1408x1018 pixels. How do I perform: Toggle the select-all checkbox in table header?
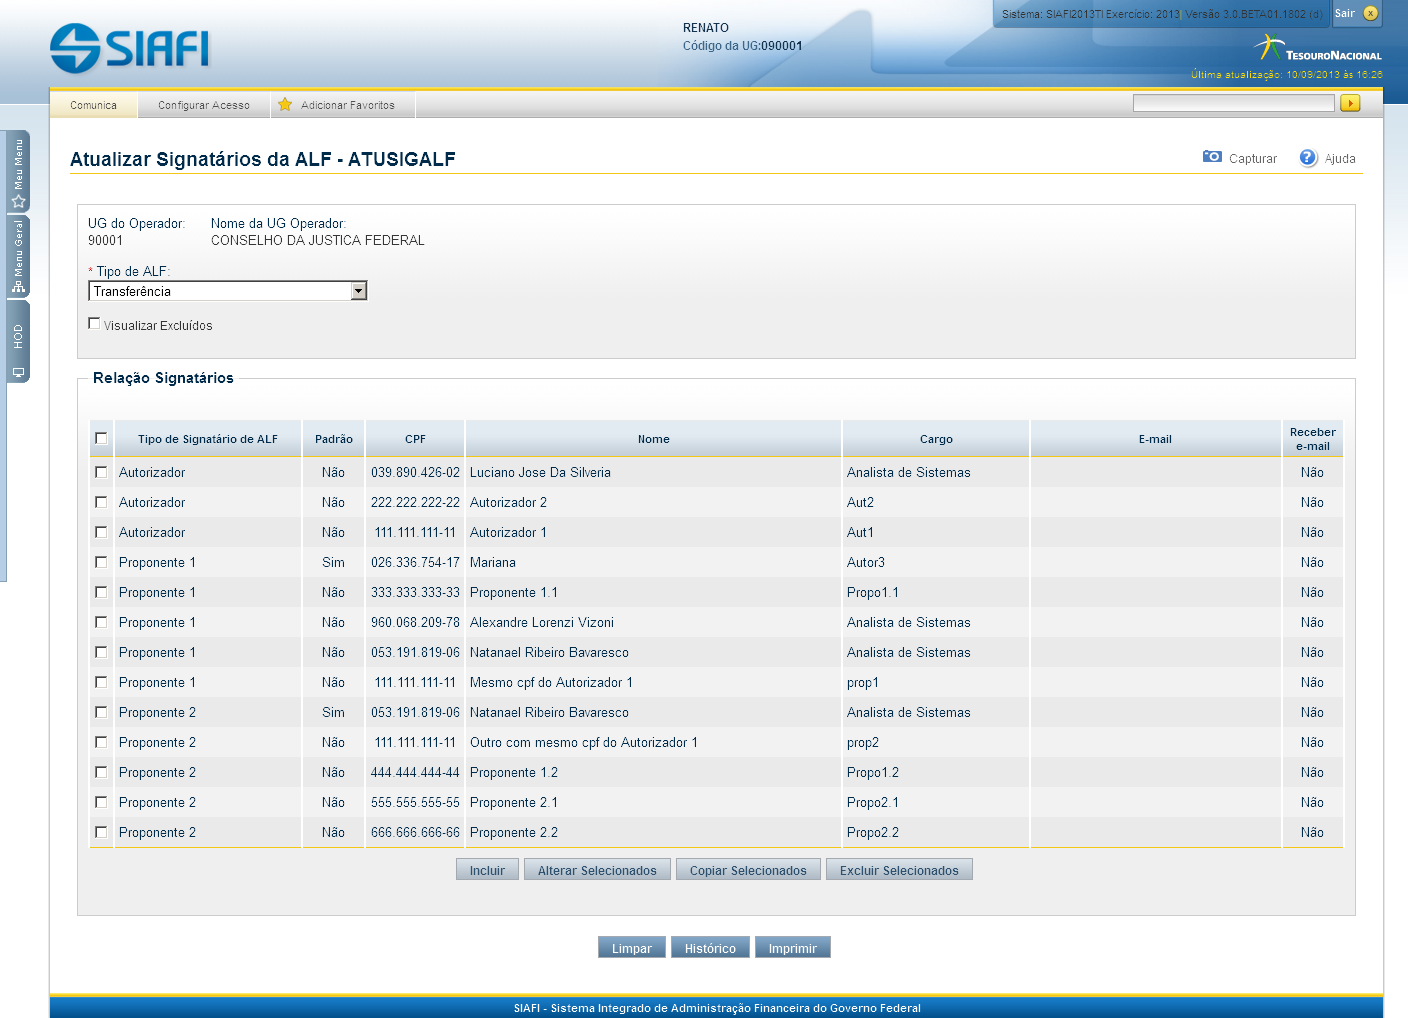pyautogui.click(x=101, y=438)
